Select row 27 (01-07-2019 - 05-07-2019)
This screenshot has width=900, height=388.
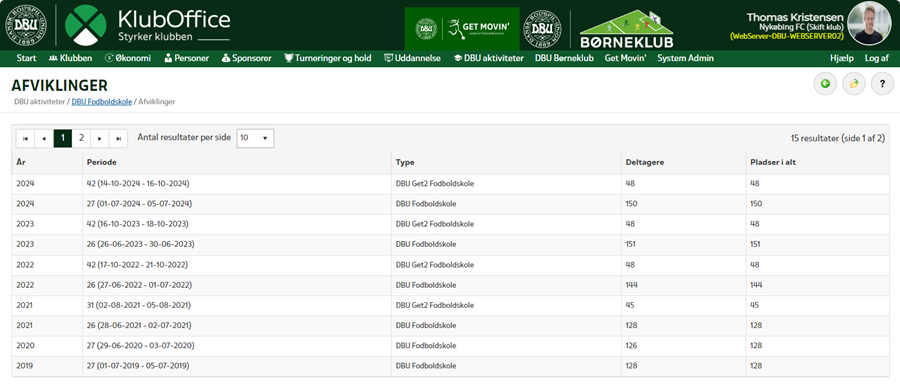coord(450,366)
